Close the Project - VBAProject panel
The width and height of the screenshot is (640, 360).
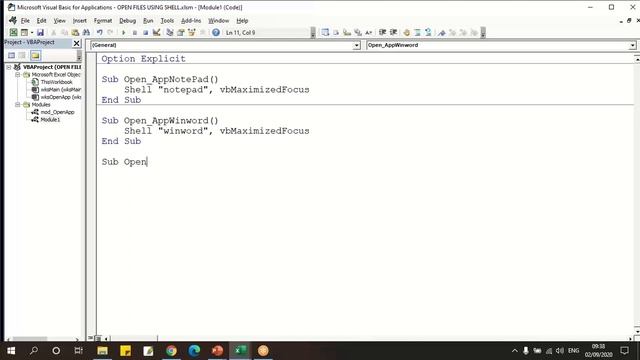(76, 43)
